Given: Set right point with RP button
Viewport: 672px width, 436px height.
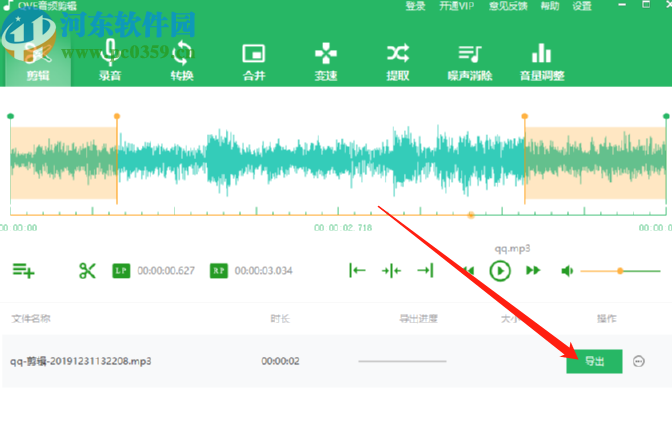Looking at the screenshot, I should [219, 271].
